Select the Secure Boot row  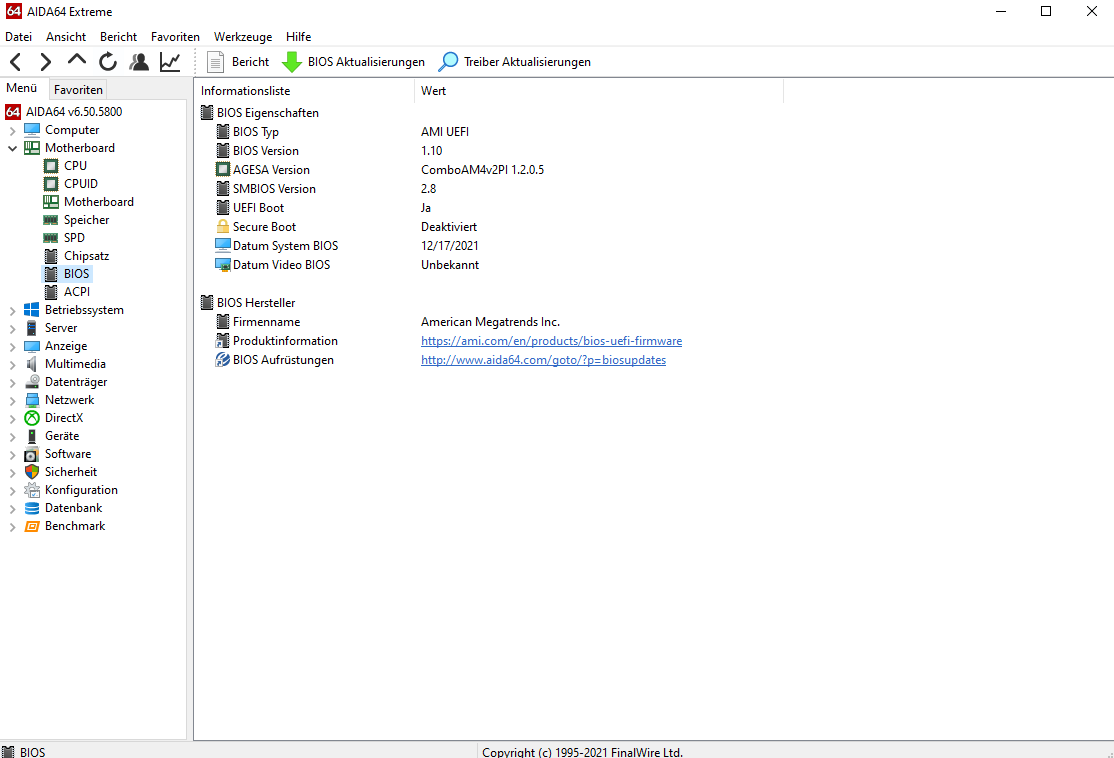click(x=490, y=227)
